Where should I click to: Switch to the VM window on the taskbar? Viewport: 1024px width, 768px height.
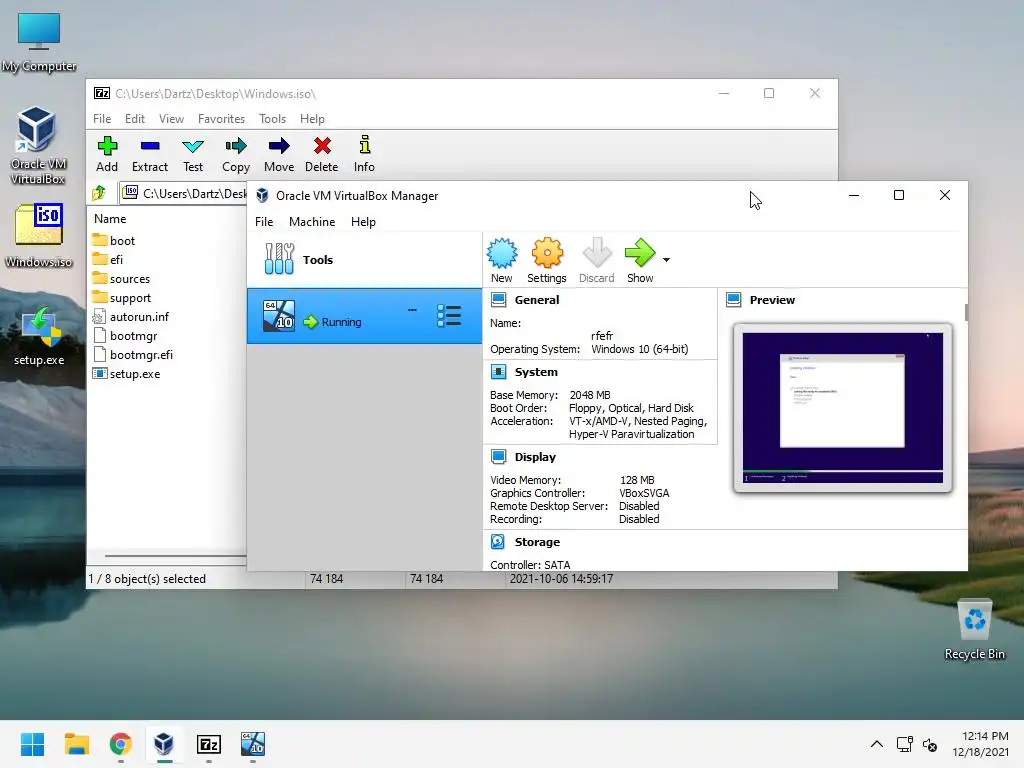coord(253,744)
